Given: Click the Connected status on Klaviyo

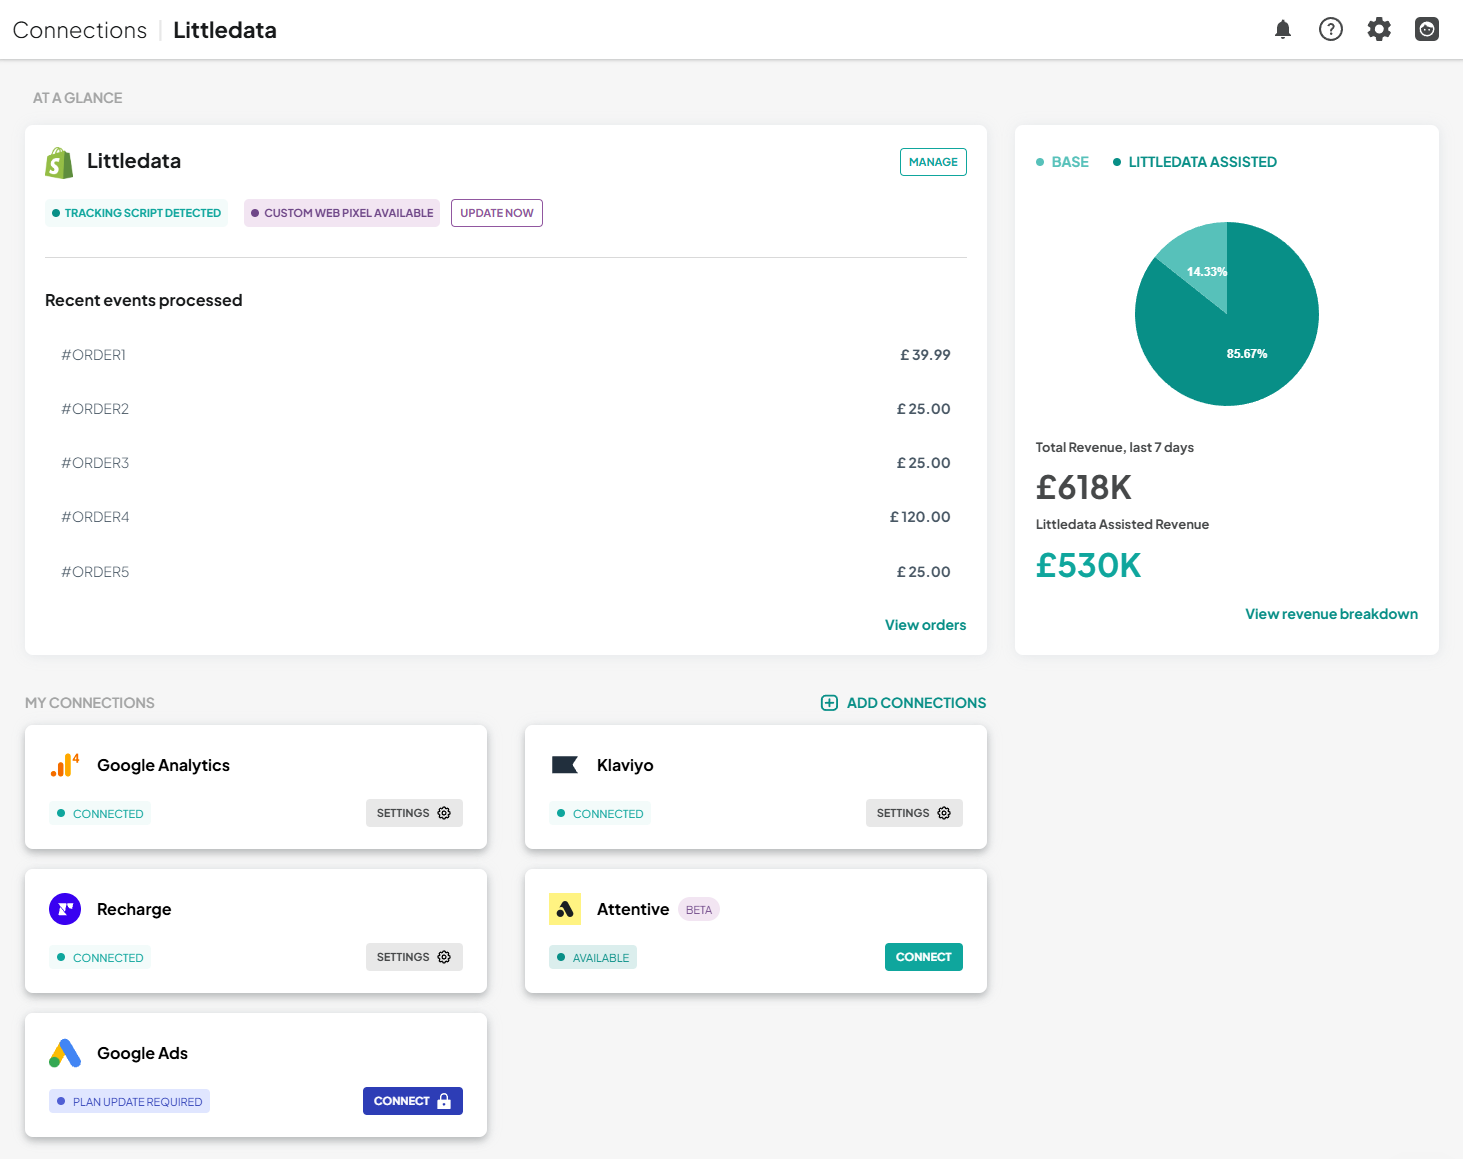Looking at the screenshot, I should pyautogui.click(x=600, y=813).
